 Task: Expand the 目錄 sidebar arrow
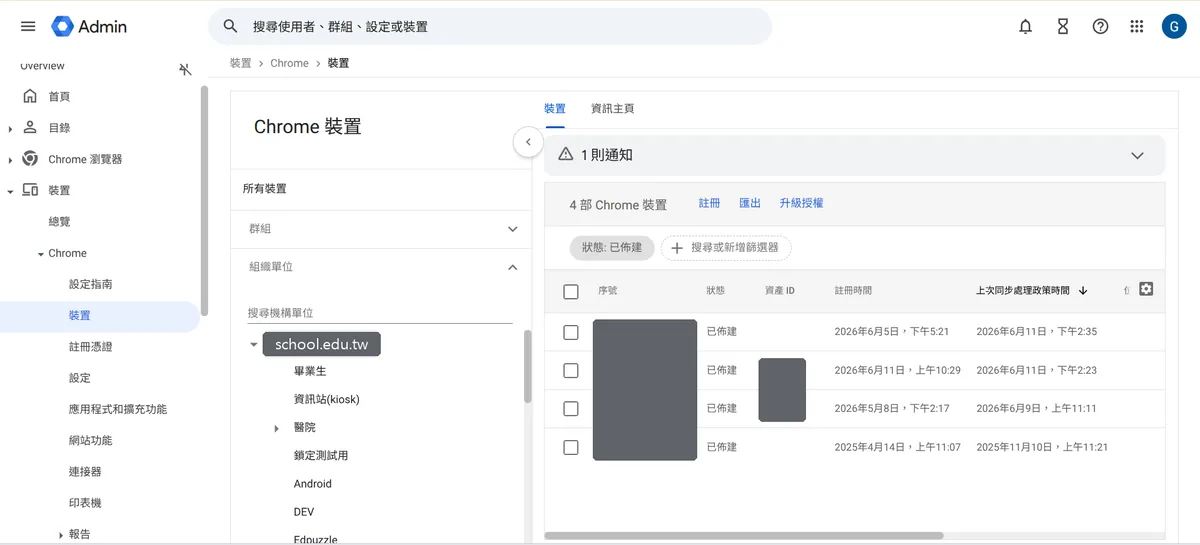coord(10,128)
